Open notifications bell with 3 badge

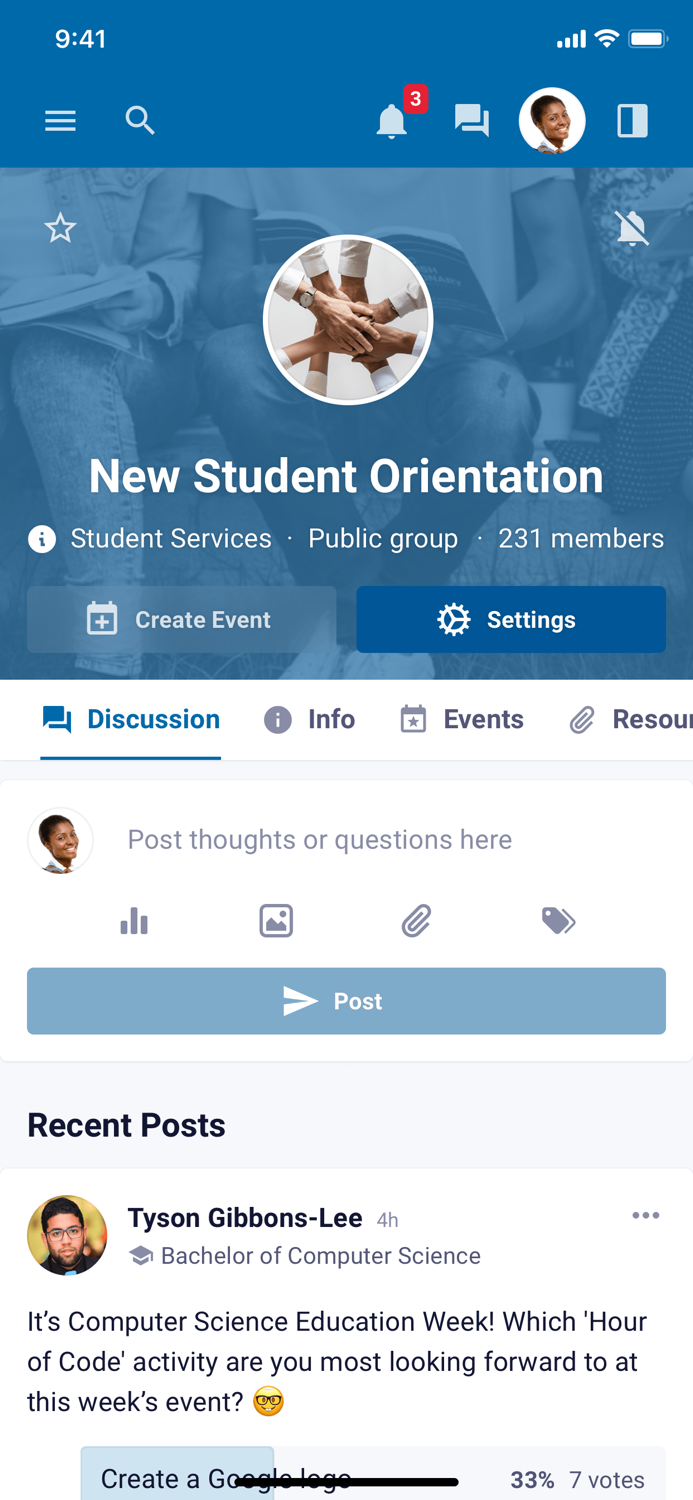392,121
